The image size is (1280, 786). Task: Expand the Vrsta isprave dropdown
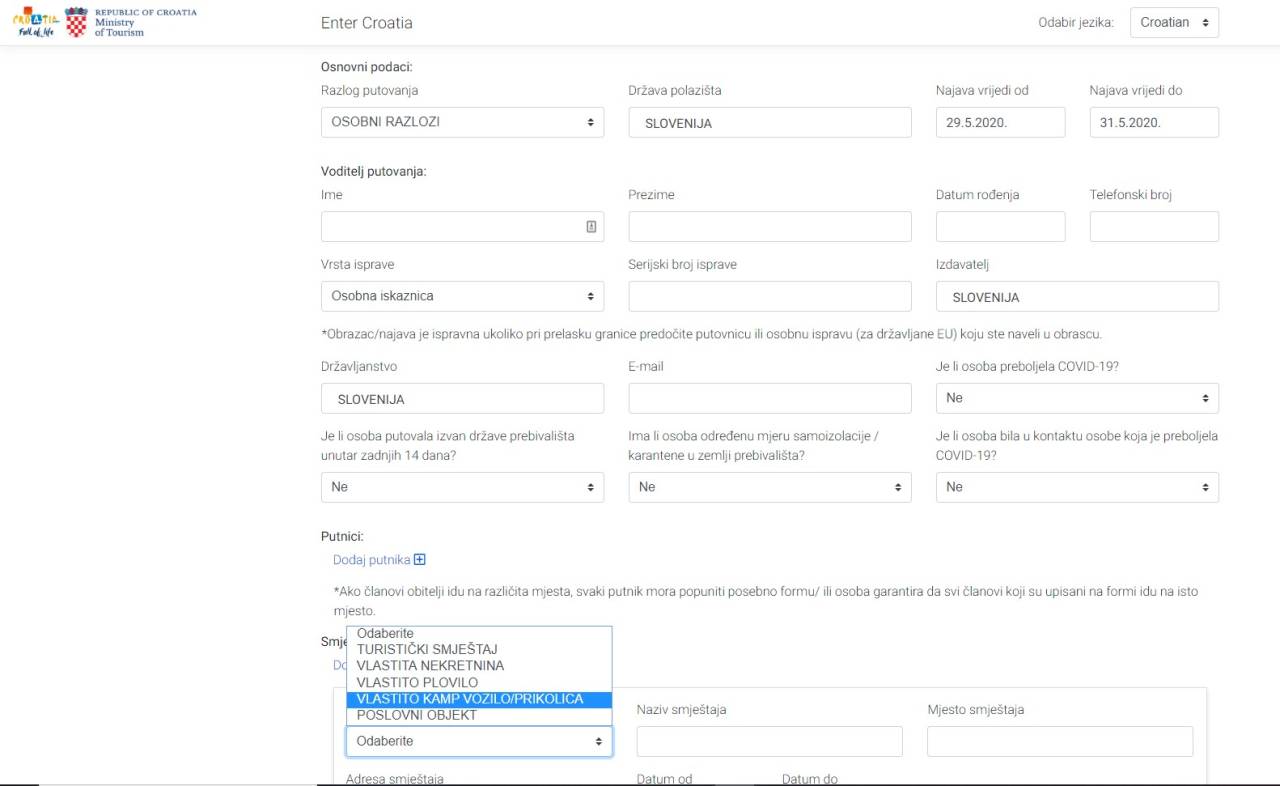462,296
